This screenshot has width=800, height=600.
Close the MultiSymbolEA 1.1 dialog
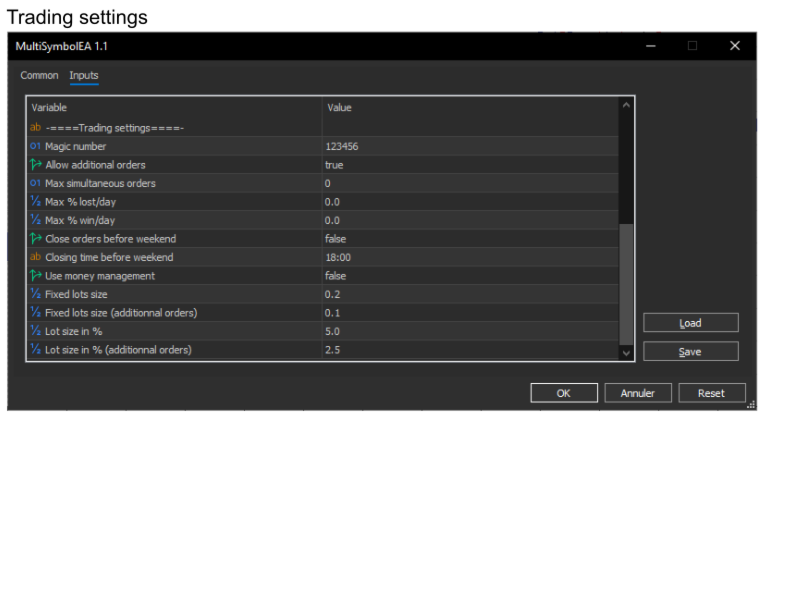tap(735, 46)
